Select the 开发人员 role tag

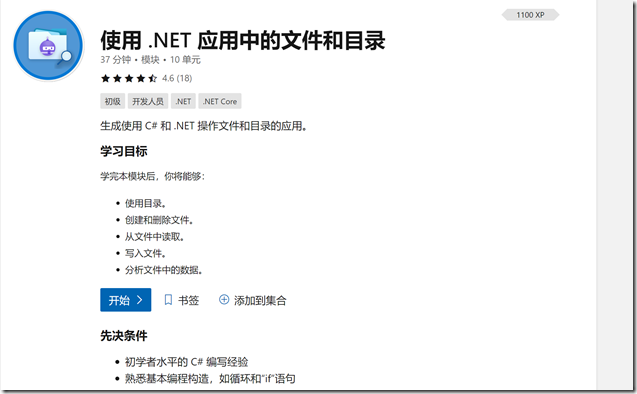[148, 101]
